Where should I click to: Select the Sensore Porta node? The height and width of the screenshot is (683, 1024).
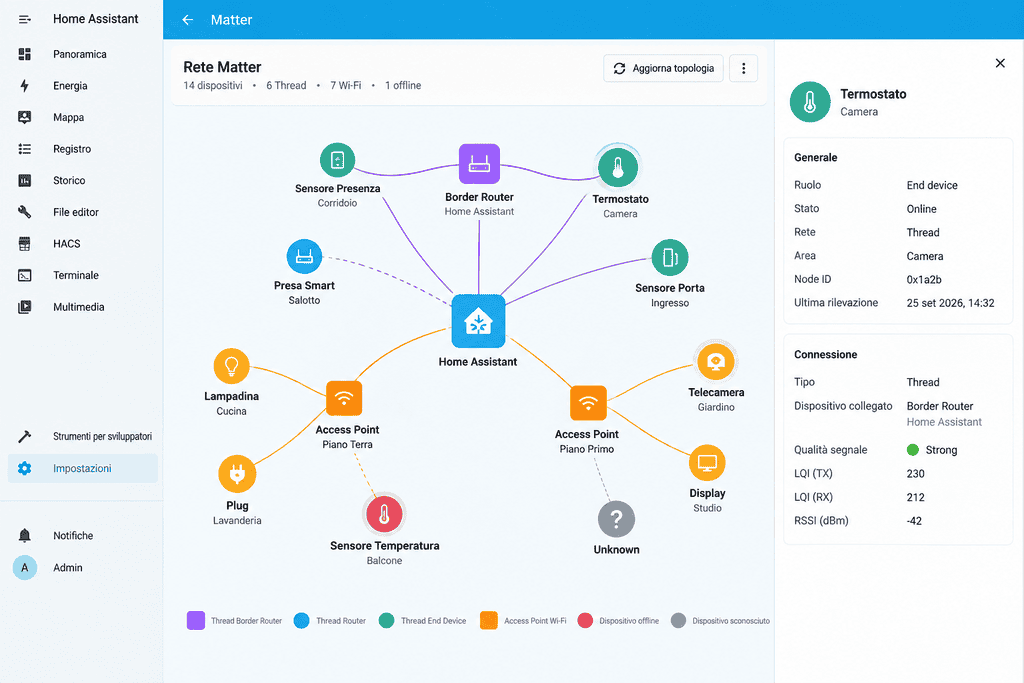point(669,257)
